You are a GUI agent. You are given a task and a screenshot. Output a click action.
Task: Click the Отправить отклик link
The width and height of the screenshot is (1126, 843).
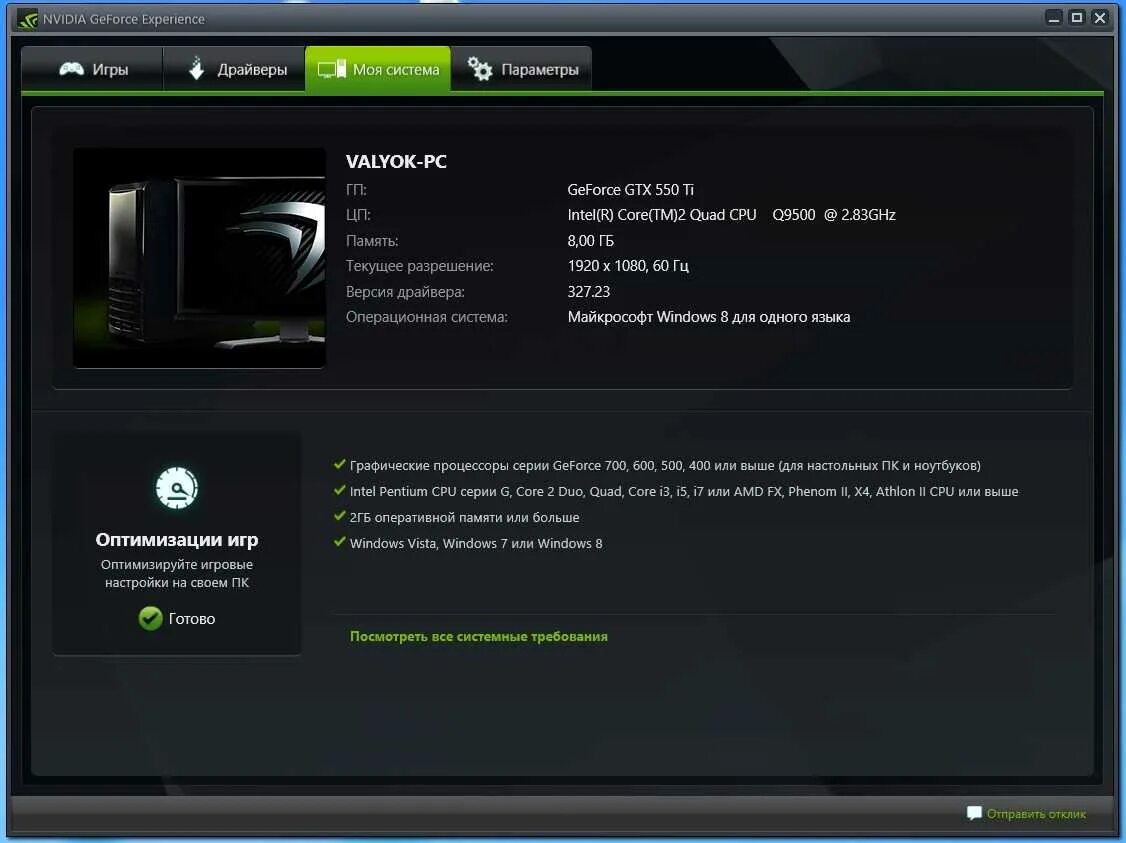point(1036,814)
